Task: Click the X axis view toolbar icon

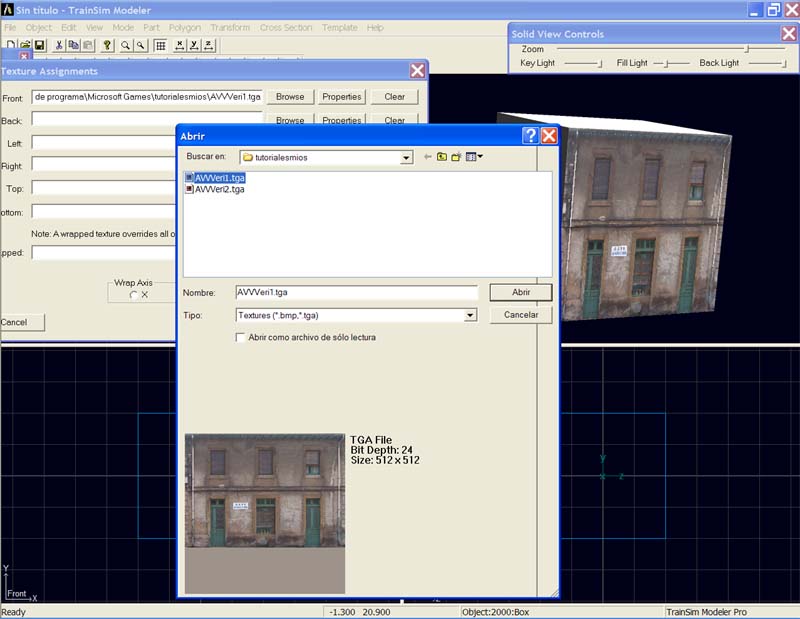Action: pyautogui.click(x=179, y=45)
